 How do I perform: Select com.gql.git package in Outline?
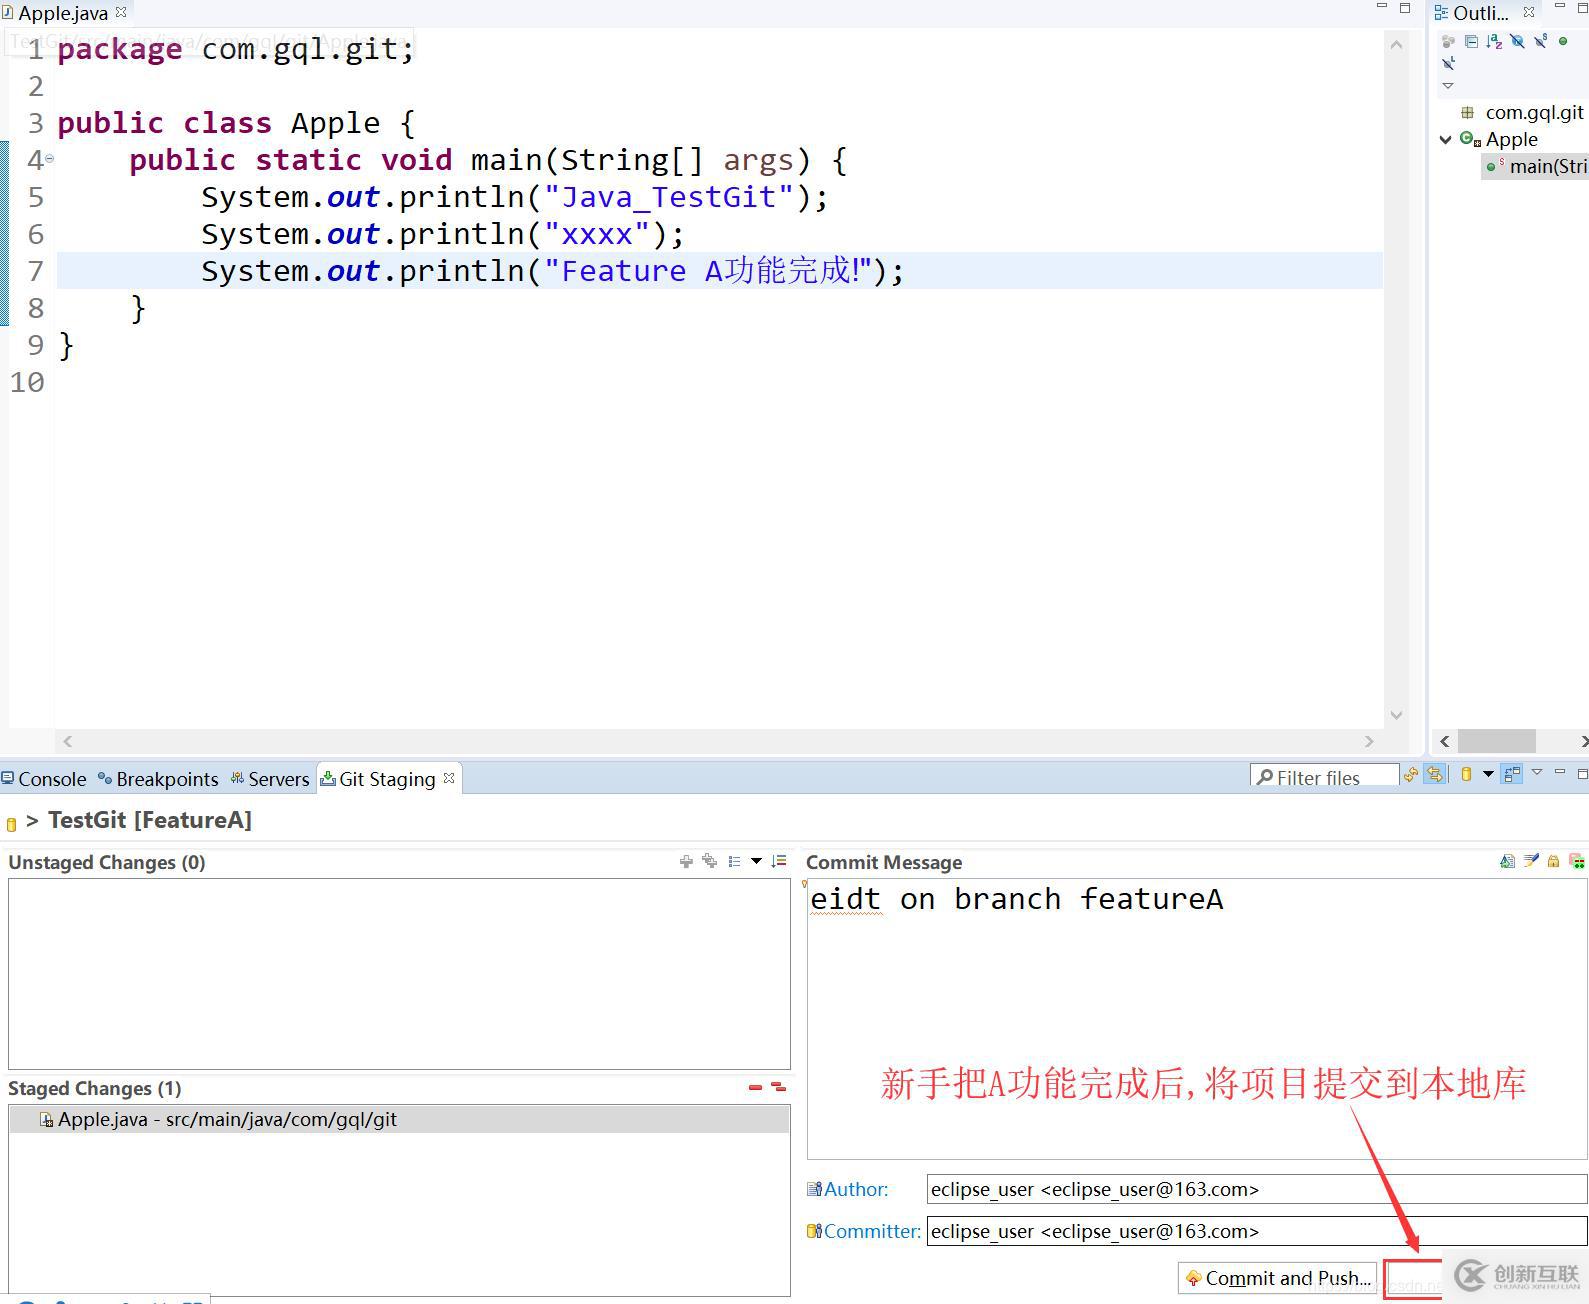coord(1534,112)
